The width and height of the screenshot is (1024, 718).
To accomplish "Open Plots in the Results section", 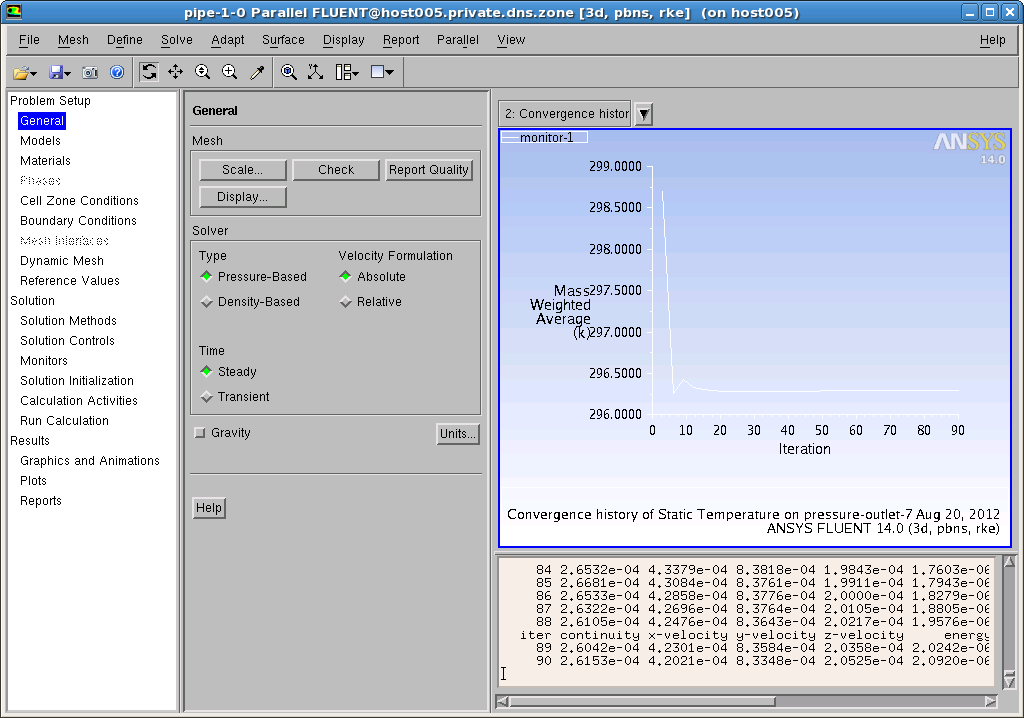I will [33, 481].
